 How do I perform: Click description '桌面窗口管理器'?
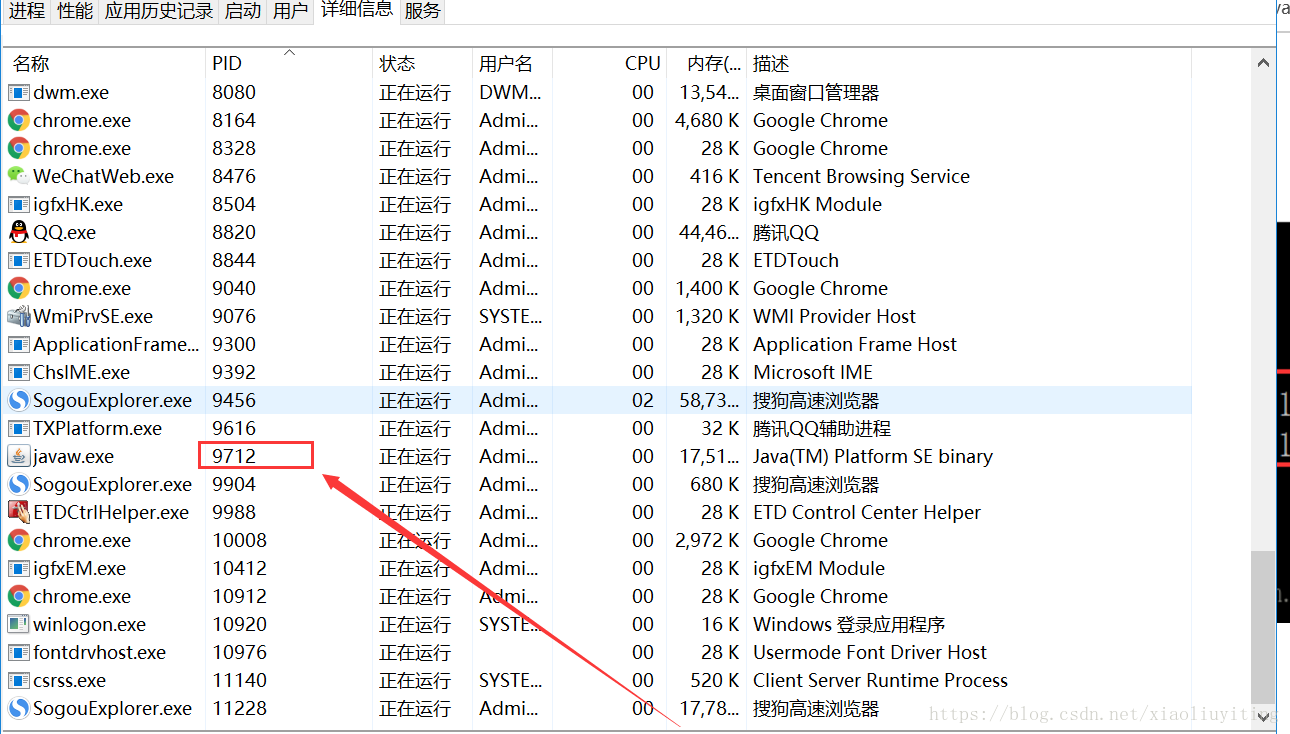tap(816, 92)
